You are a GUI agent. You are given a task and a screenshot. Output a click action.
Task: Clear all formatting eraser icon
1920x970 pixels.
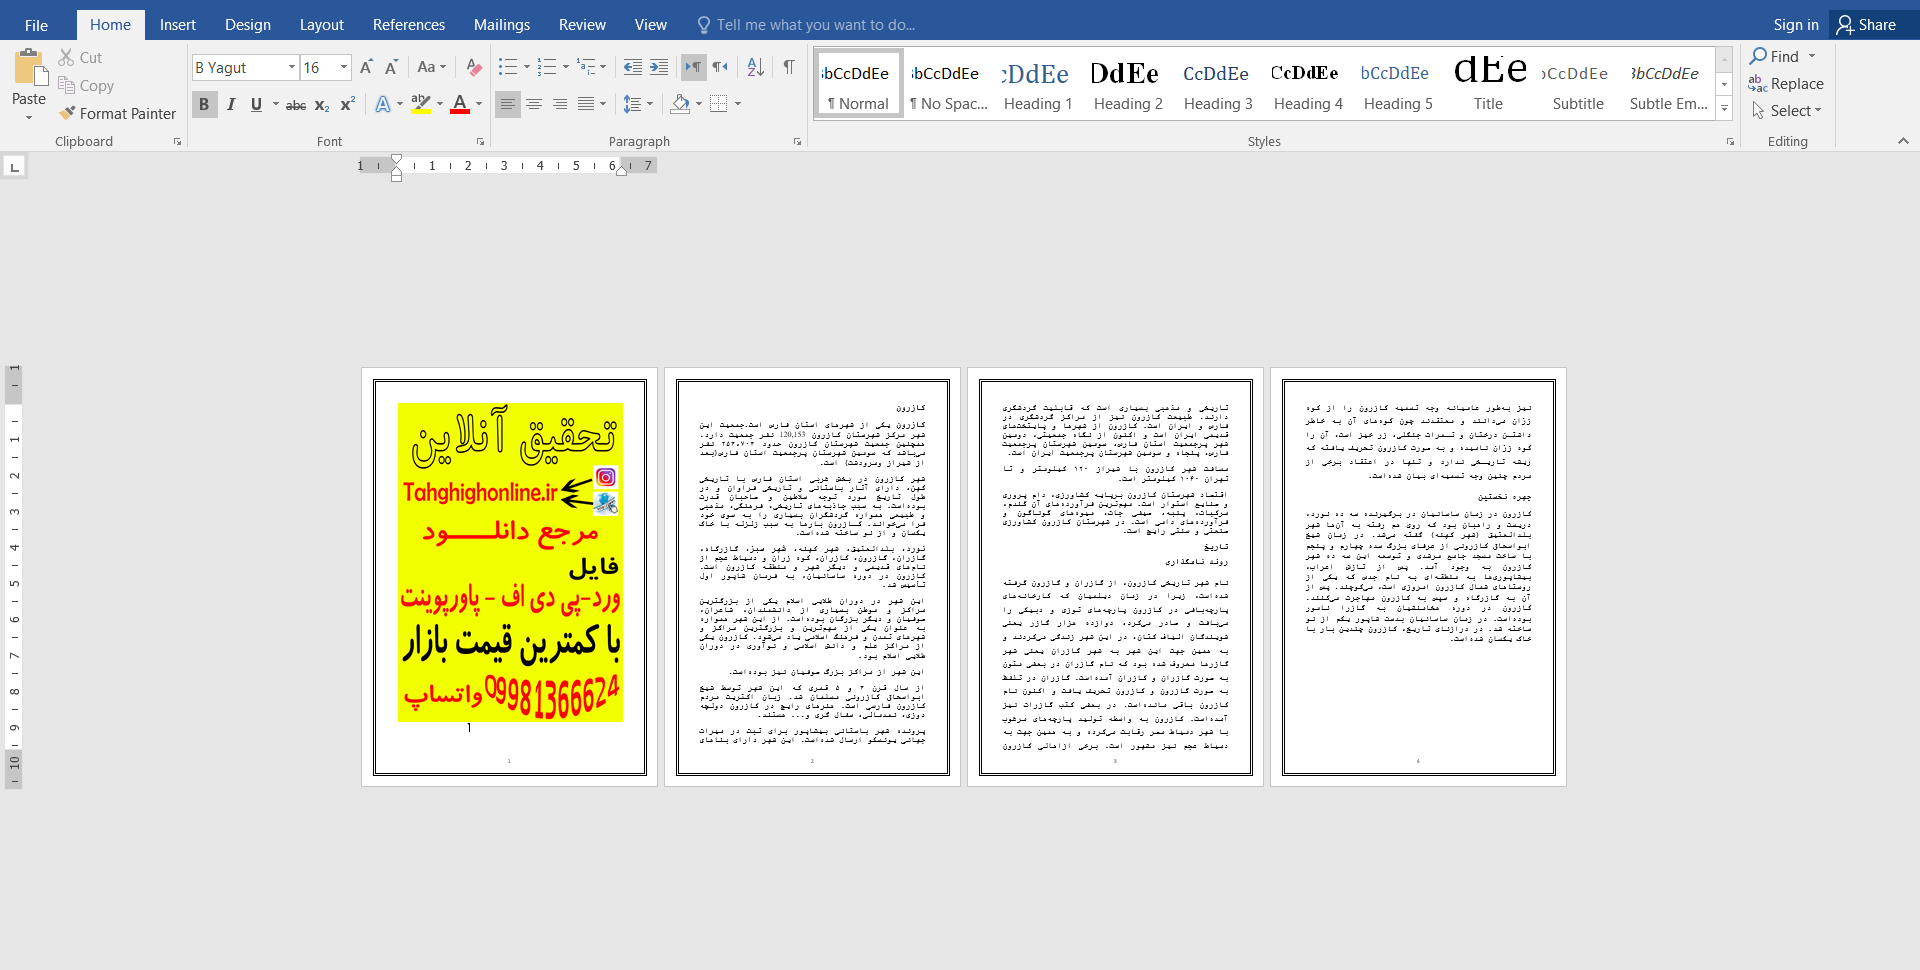474,67
